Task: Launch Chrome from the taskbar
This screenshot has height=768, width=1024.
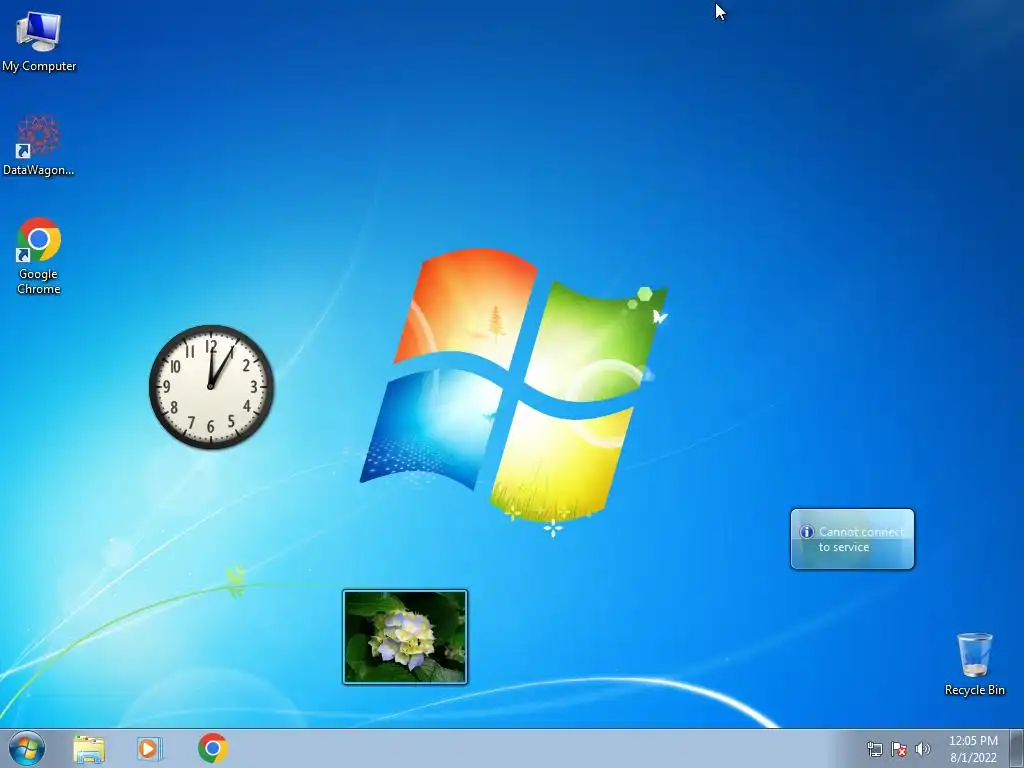Action: [x=213, y=748]
